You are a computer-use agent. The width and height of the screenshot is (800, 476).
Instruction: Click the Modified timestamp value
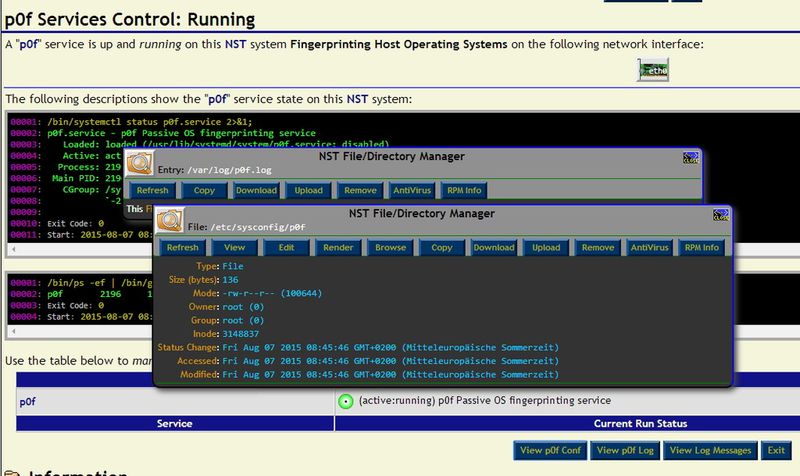(x=390, y=374)
